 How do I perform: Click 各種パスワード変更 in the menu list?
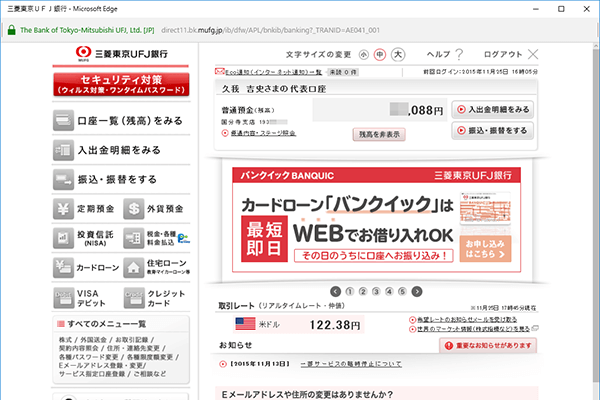(x=88, y=357)
